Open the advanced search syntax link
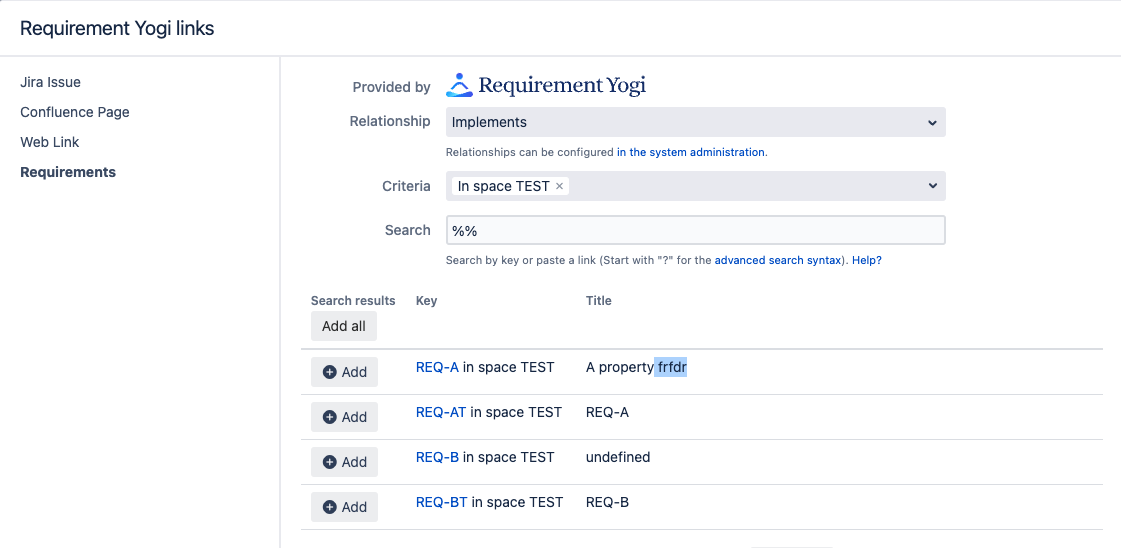 pyautogui.click(x=779, y=260)
